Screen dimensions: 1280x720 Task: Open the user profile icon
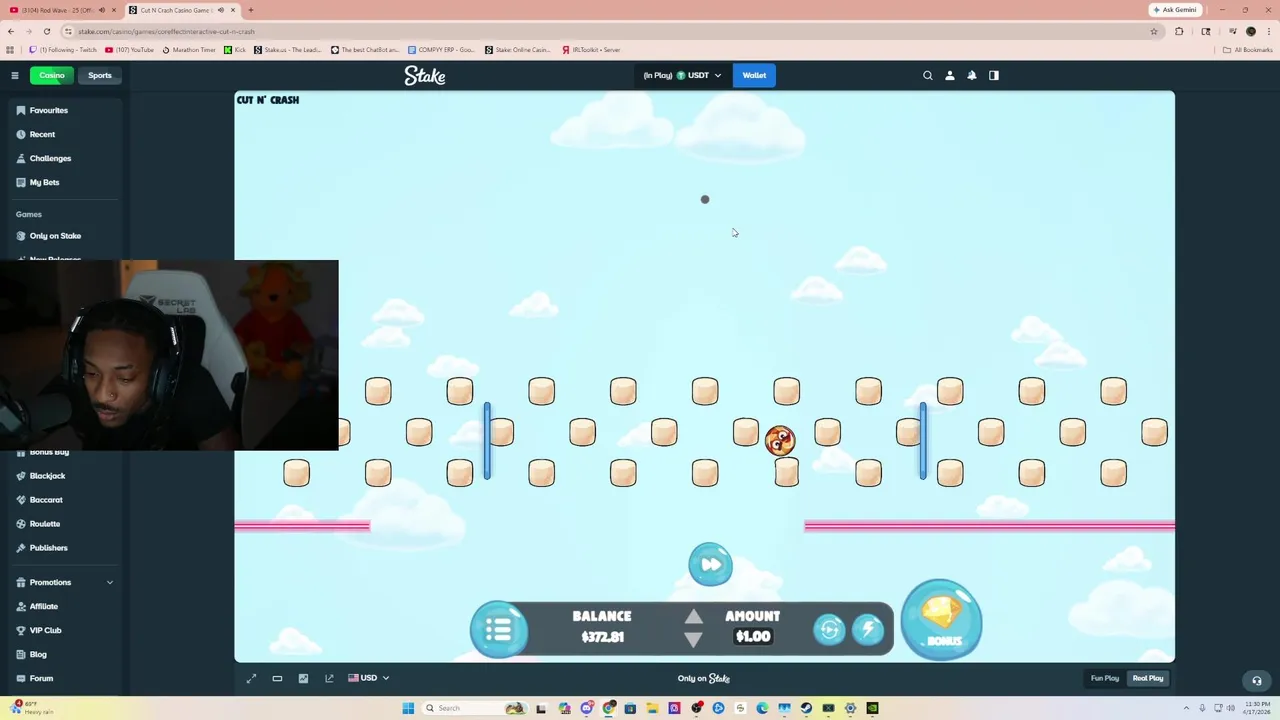pos(950,75)
